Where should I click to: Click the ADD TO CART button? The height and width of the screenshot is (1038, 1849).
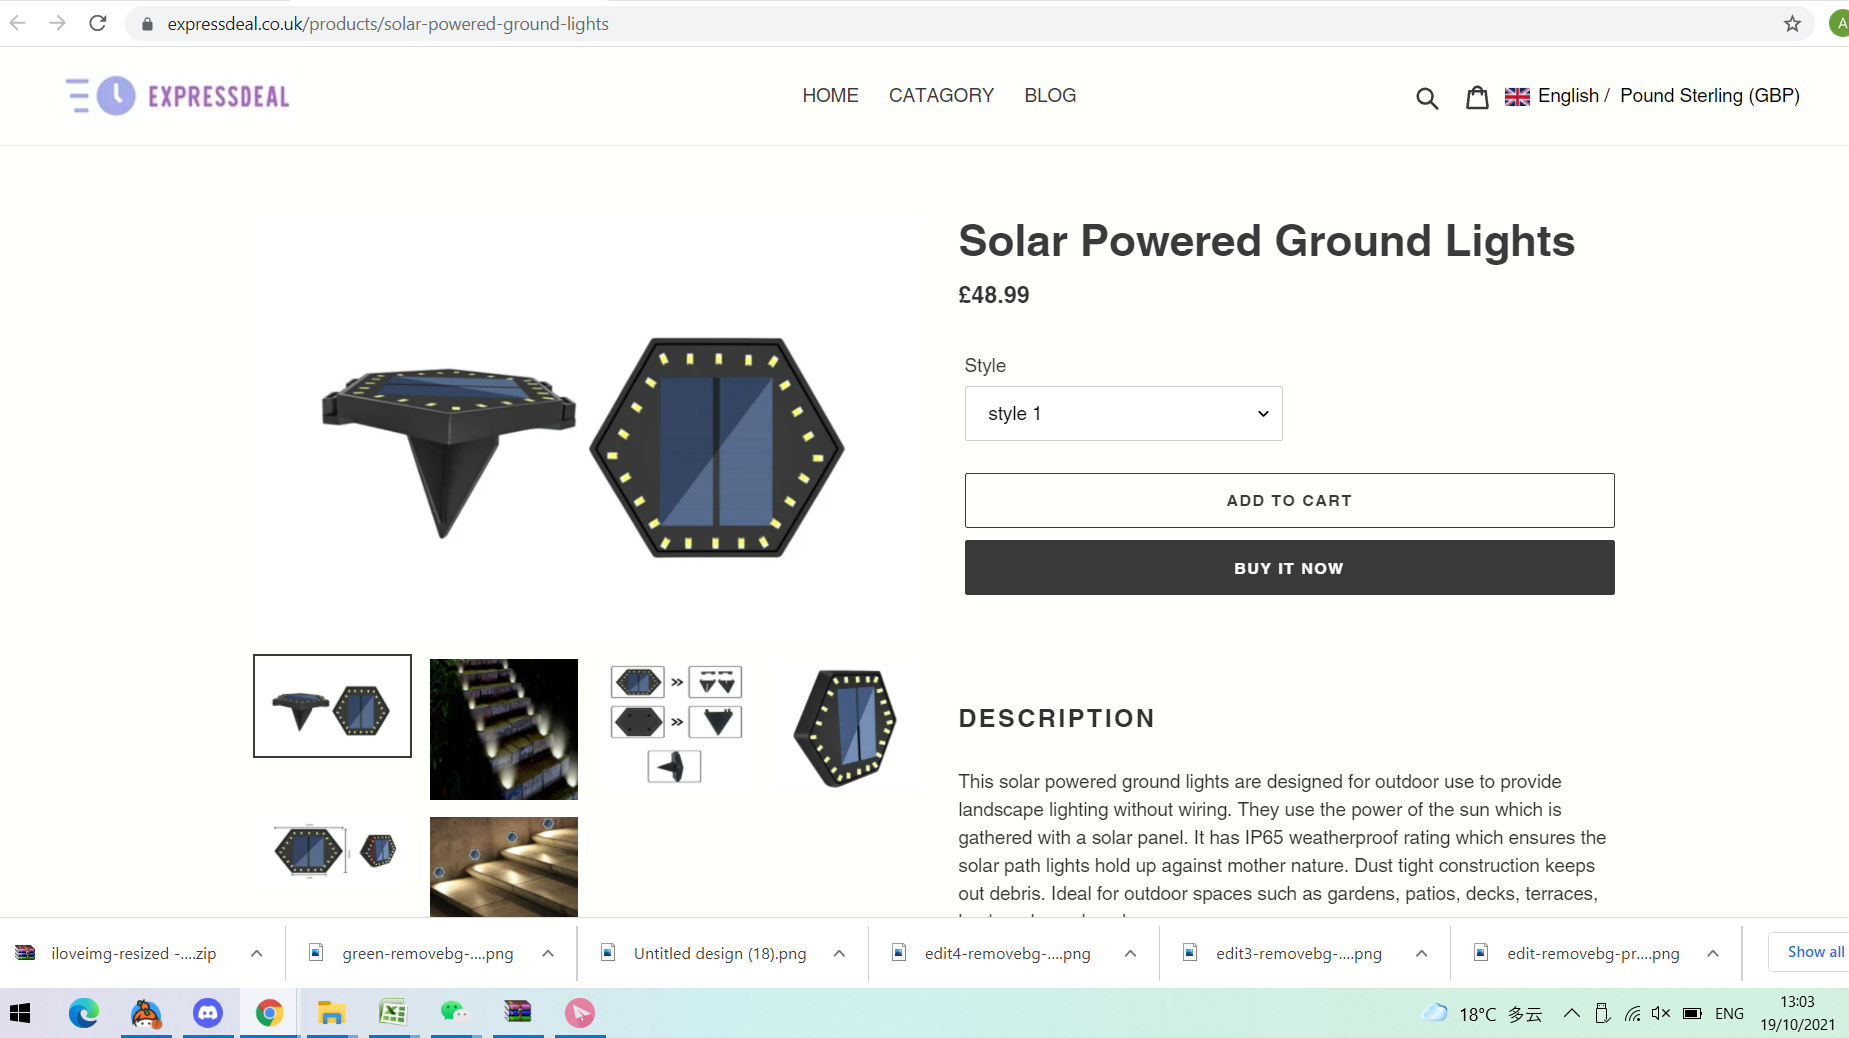[x=1289, y=500]
